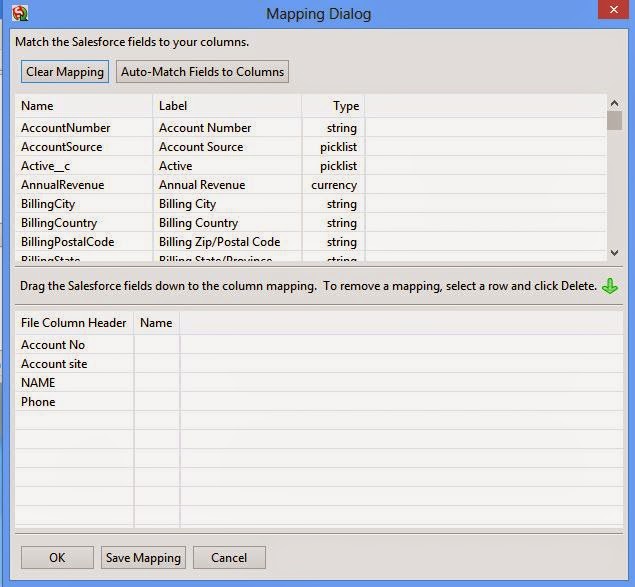Image resolution: width=635 pixels, height=587 pixels.
Task: Select the BillingPostalCode field row
Action: 311,242
